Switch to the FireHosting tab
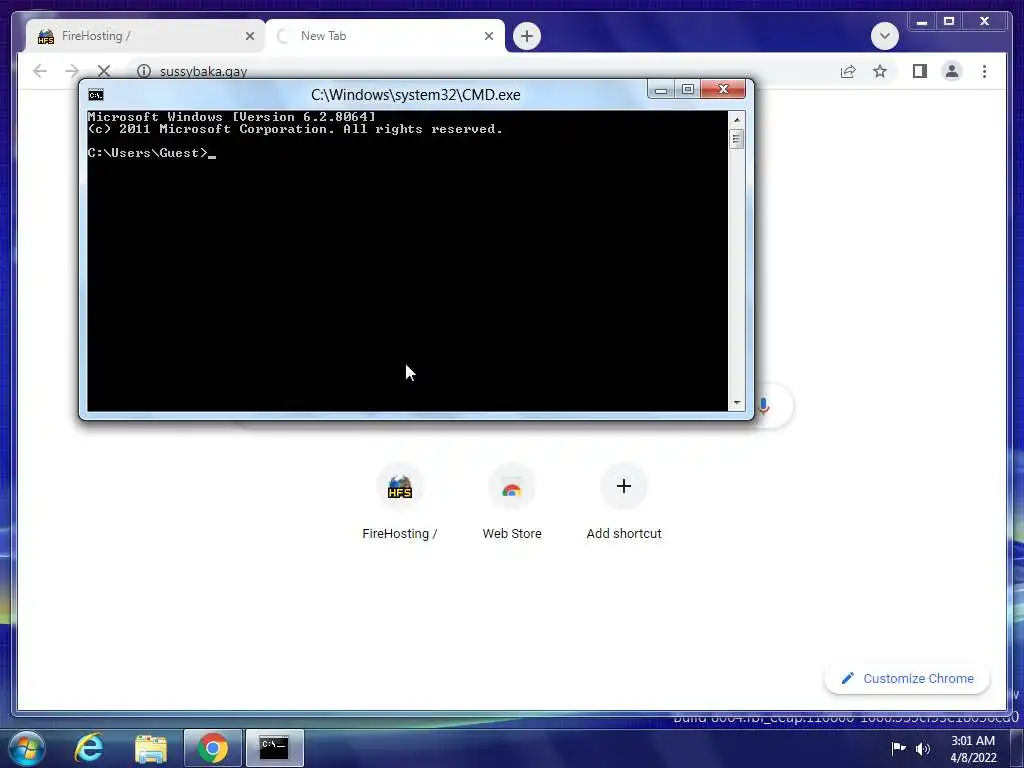Image resolution: width=1024 pixels, height=768 pixels. [145, 36]
